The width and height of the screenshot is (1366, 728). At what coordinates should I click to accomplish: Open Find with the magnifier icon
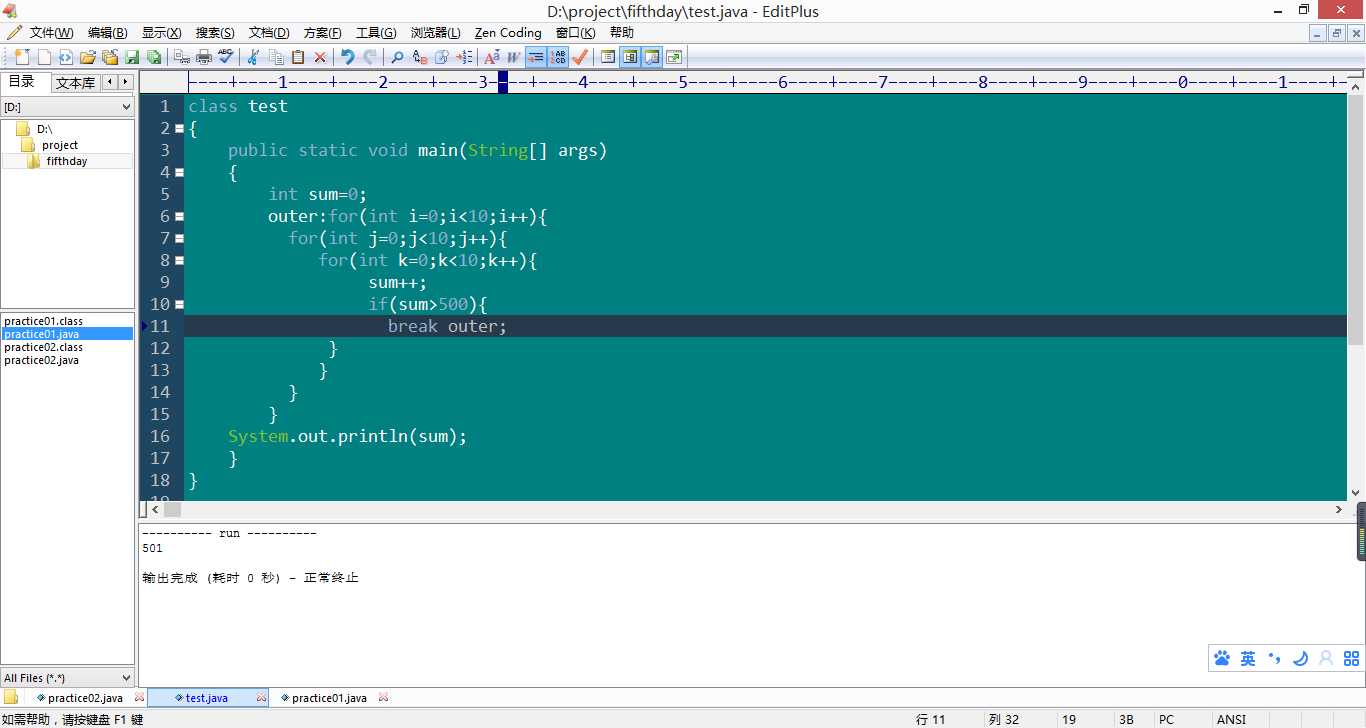pos(397,57)
